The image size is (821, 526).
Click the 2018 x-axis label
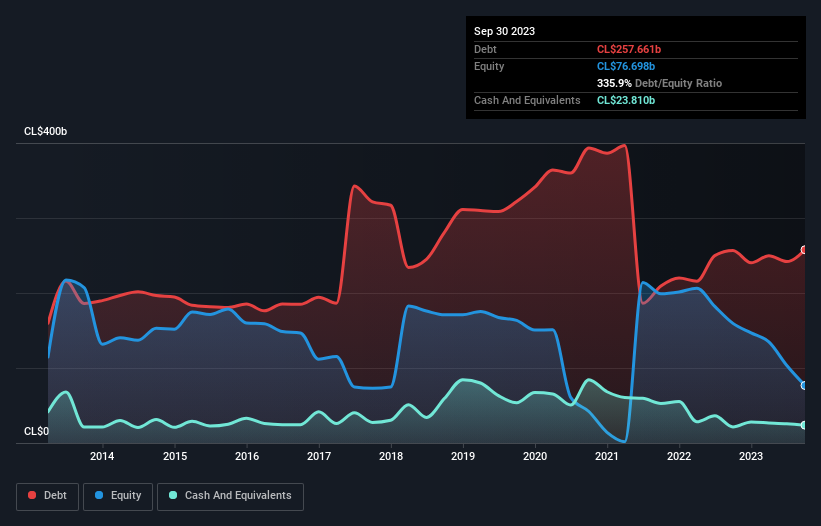tap(391, 456)
